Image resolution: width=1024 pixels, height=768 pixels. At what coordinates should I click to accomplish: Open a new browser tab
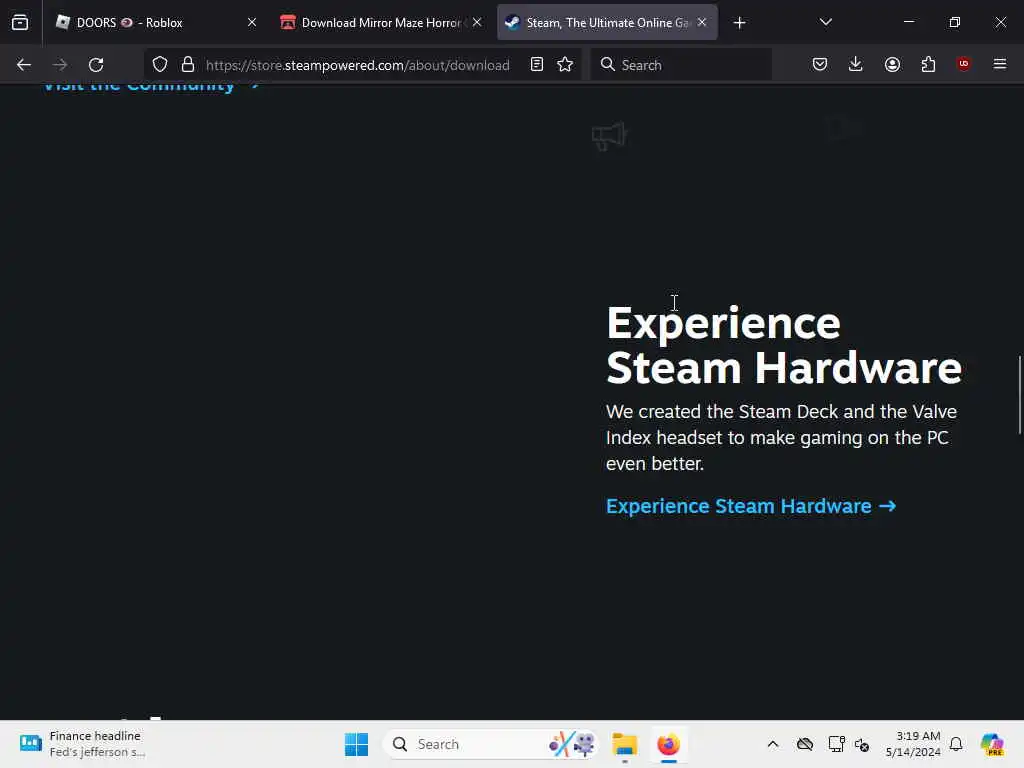tap(739, 23)
